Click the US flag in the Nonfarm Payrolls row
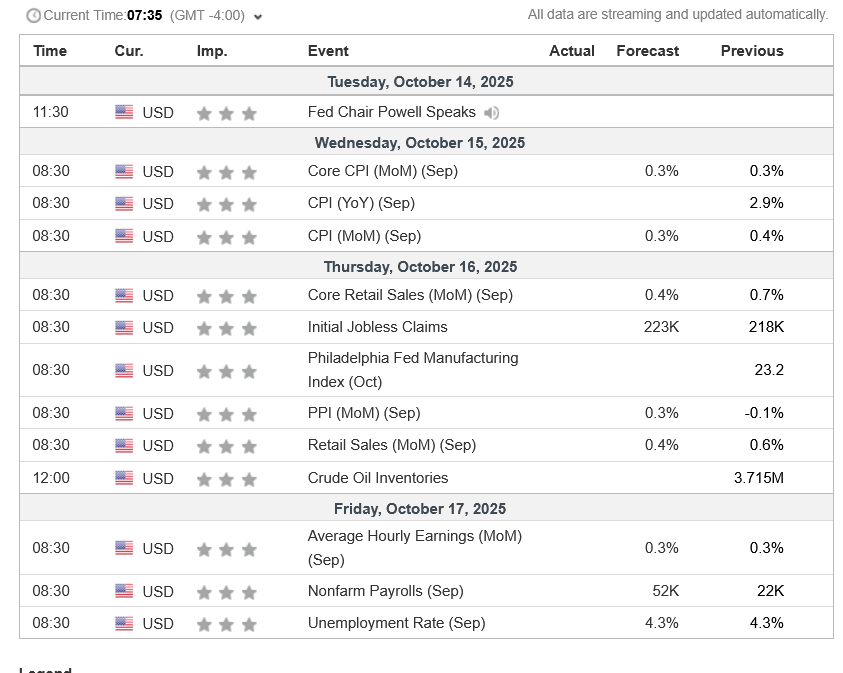Image resolution: width=843 pixels, height=673 pixels. coord(124,592)
